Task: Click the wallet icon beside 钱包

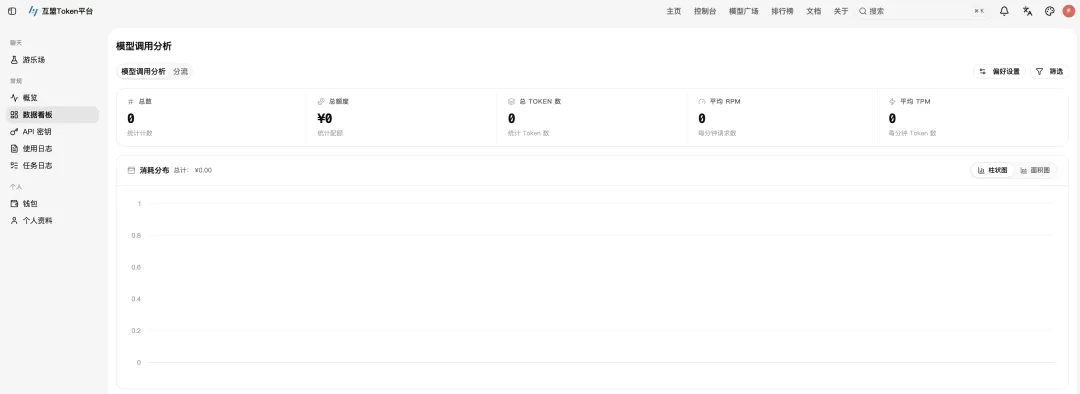Action: tap(14, 204)
